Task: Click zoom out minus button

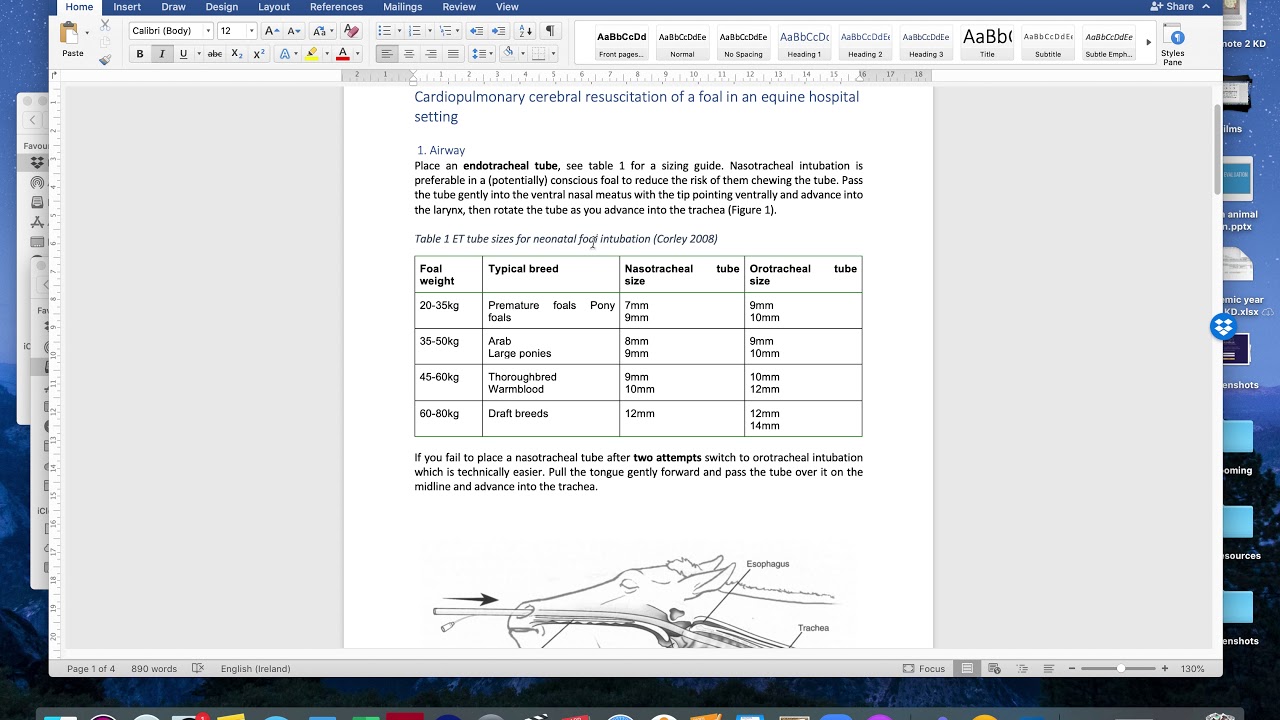Action: click(1071, 668)
